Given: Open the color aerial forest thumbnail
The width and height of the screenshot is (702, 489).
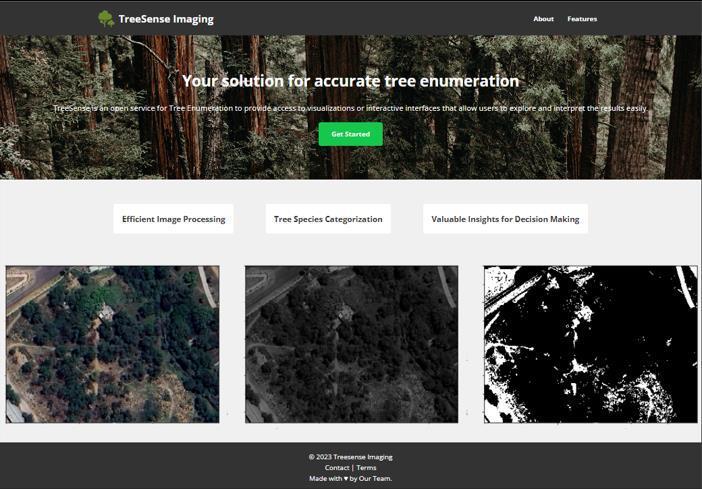Looking at the screenshot, I should point(112,344).
